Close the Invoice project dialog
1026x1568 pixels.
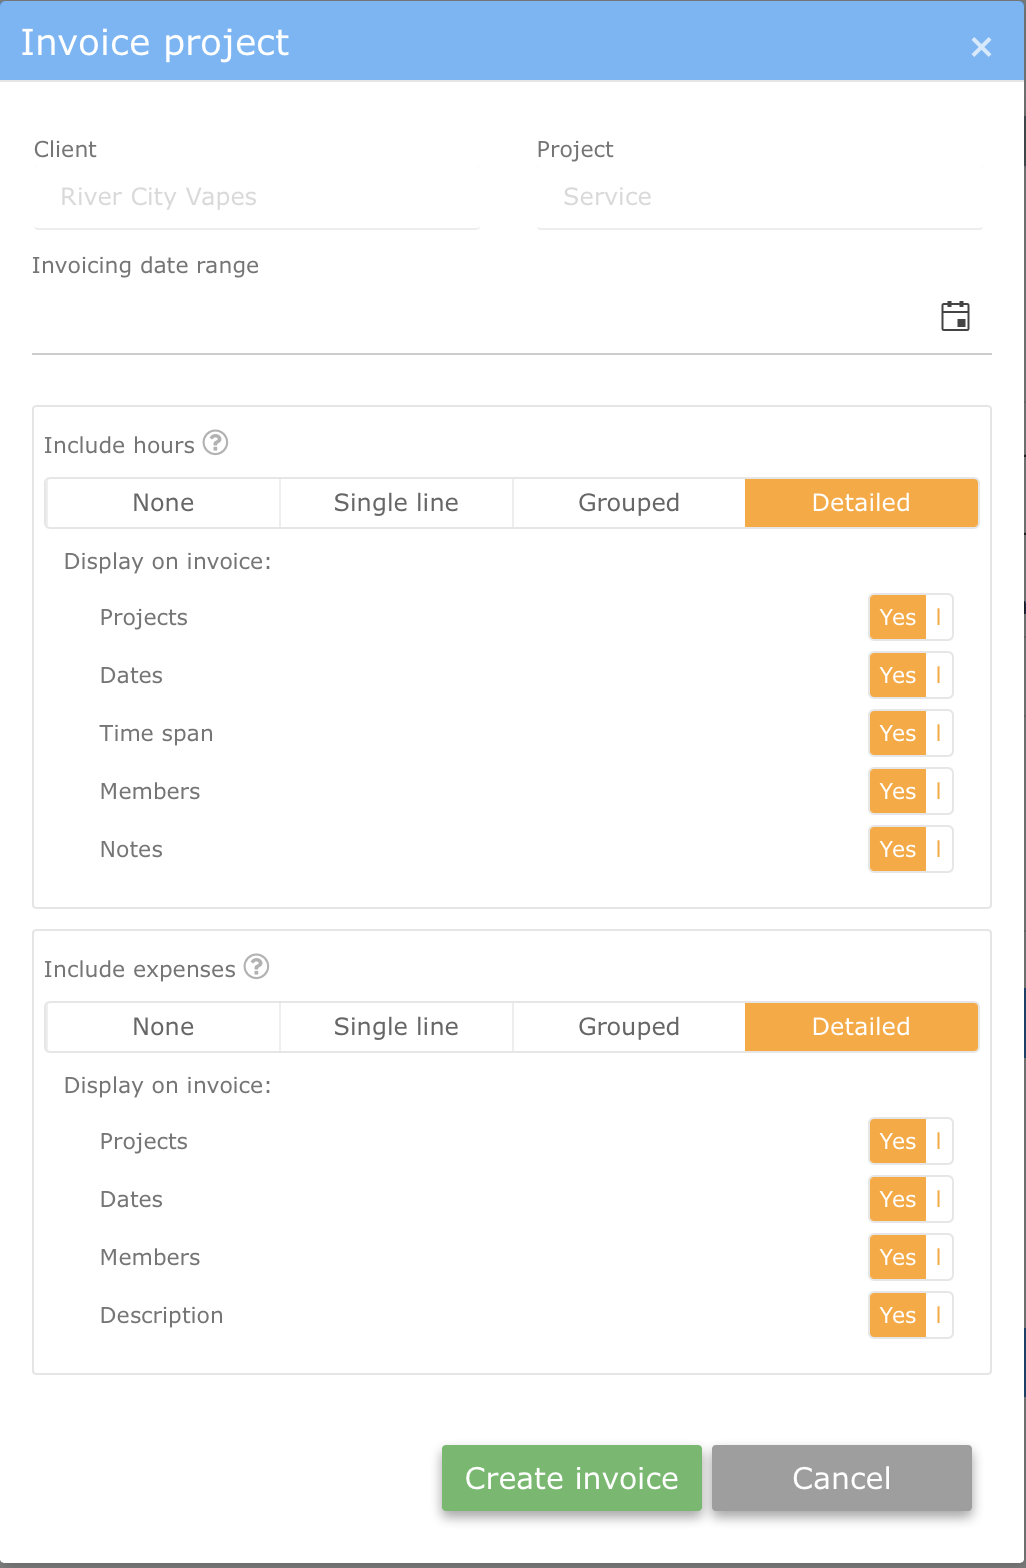[x=980, y=46]
